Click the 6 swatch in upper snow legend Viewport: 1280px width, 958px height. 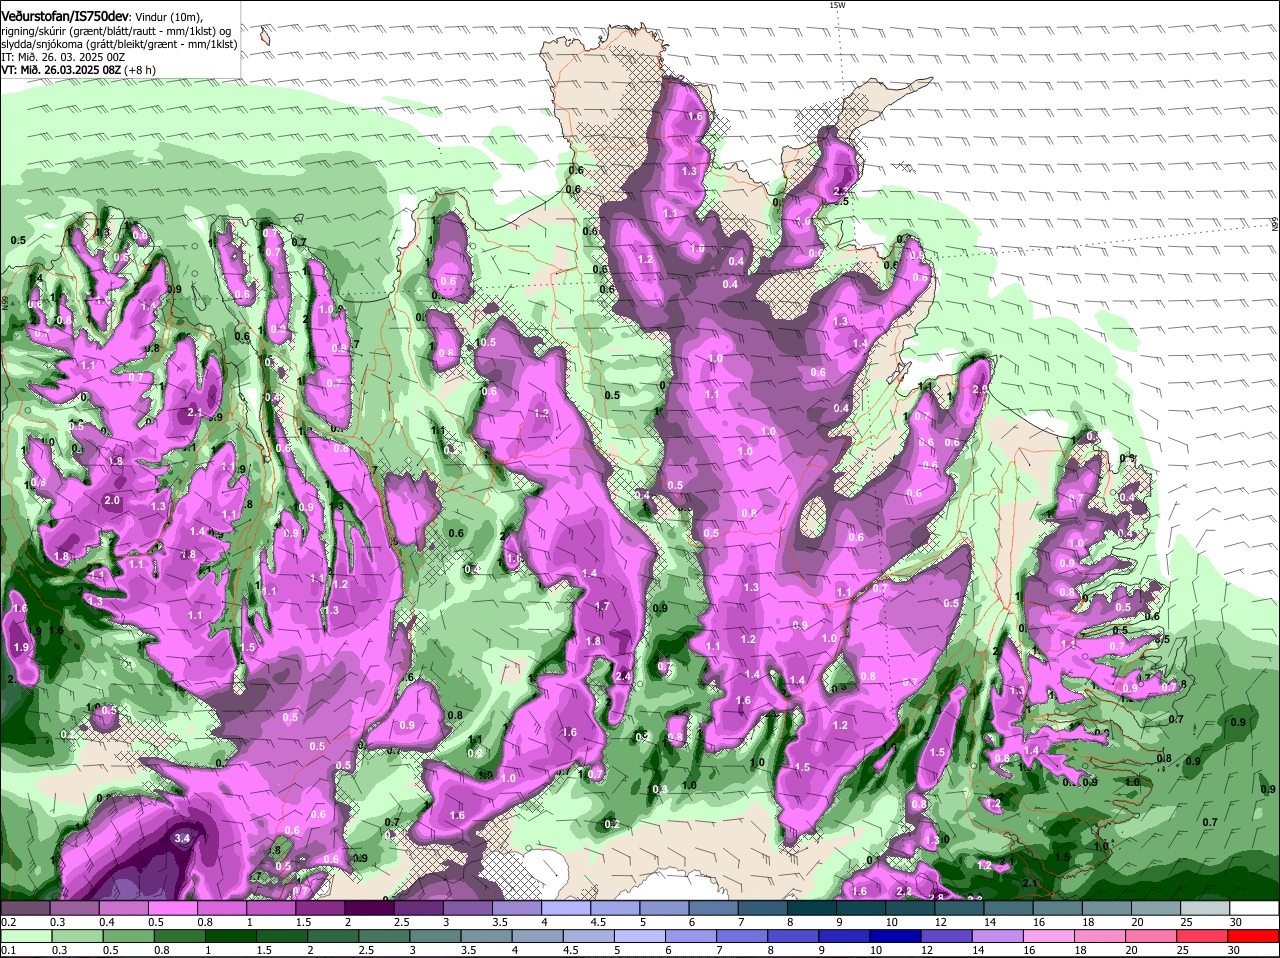point(713,907)
